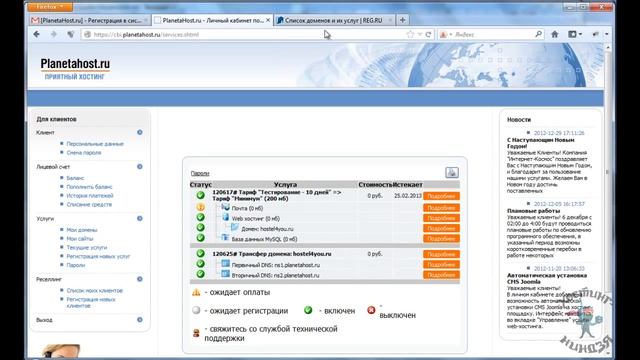Click the search magnifier icon in the Yandex box
Image resolution: width=640 pixels, height=360 pixels.
point(538,35)
